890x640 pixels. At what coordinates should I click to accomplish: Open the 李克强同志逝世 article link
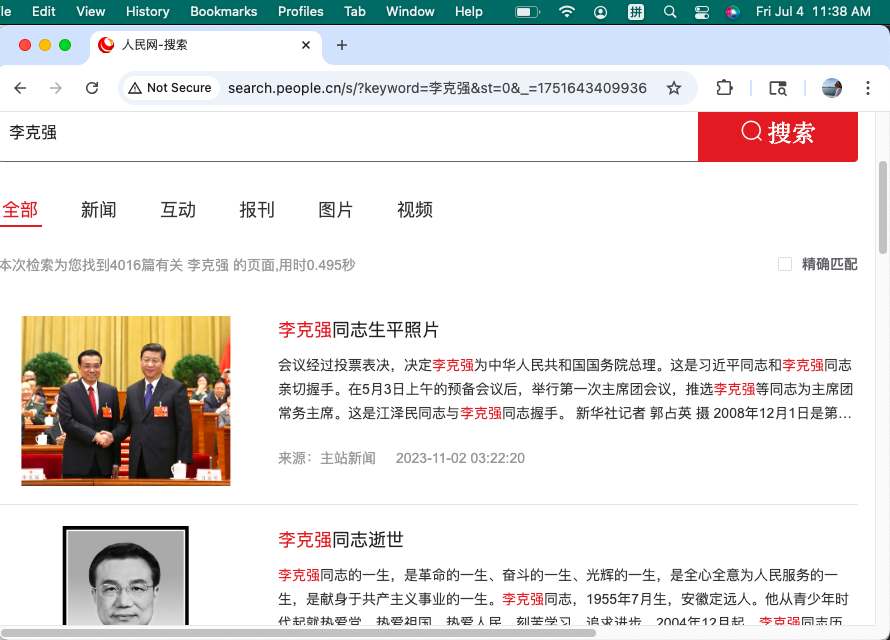tap(341, 540)
